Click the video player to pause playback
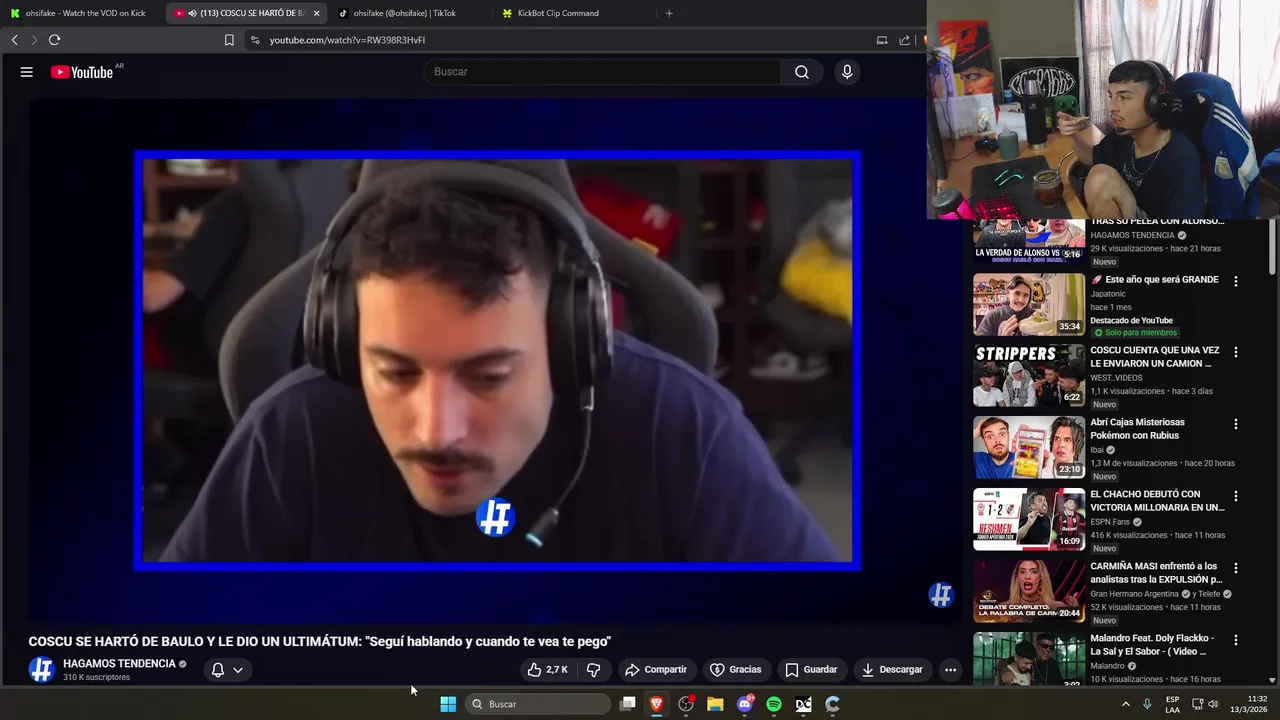 497,360
